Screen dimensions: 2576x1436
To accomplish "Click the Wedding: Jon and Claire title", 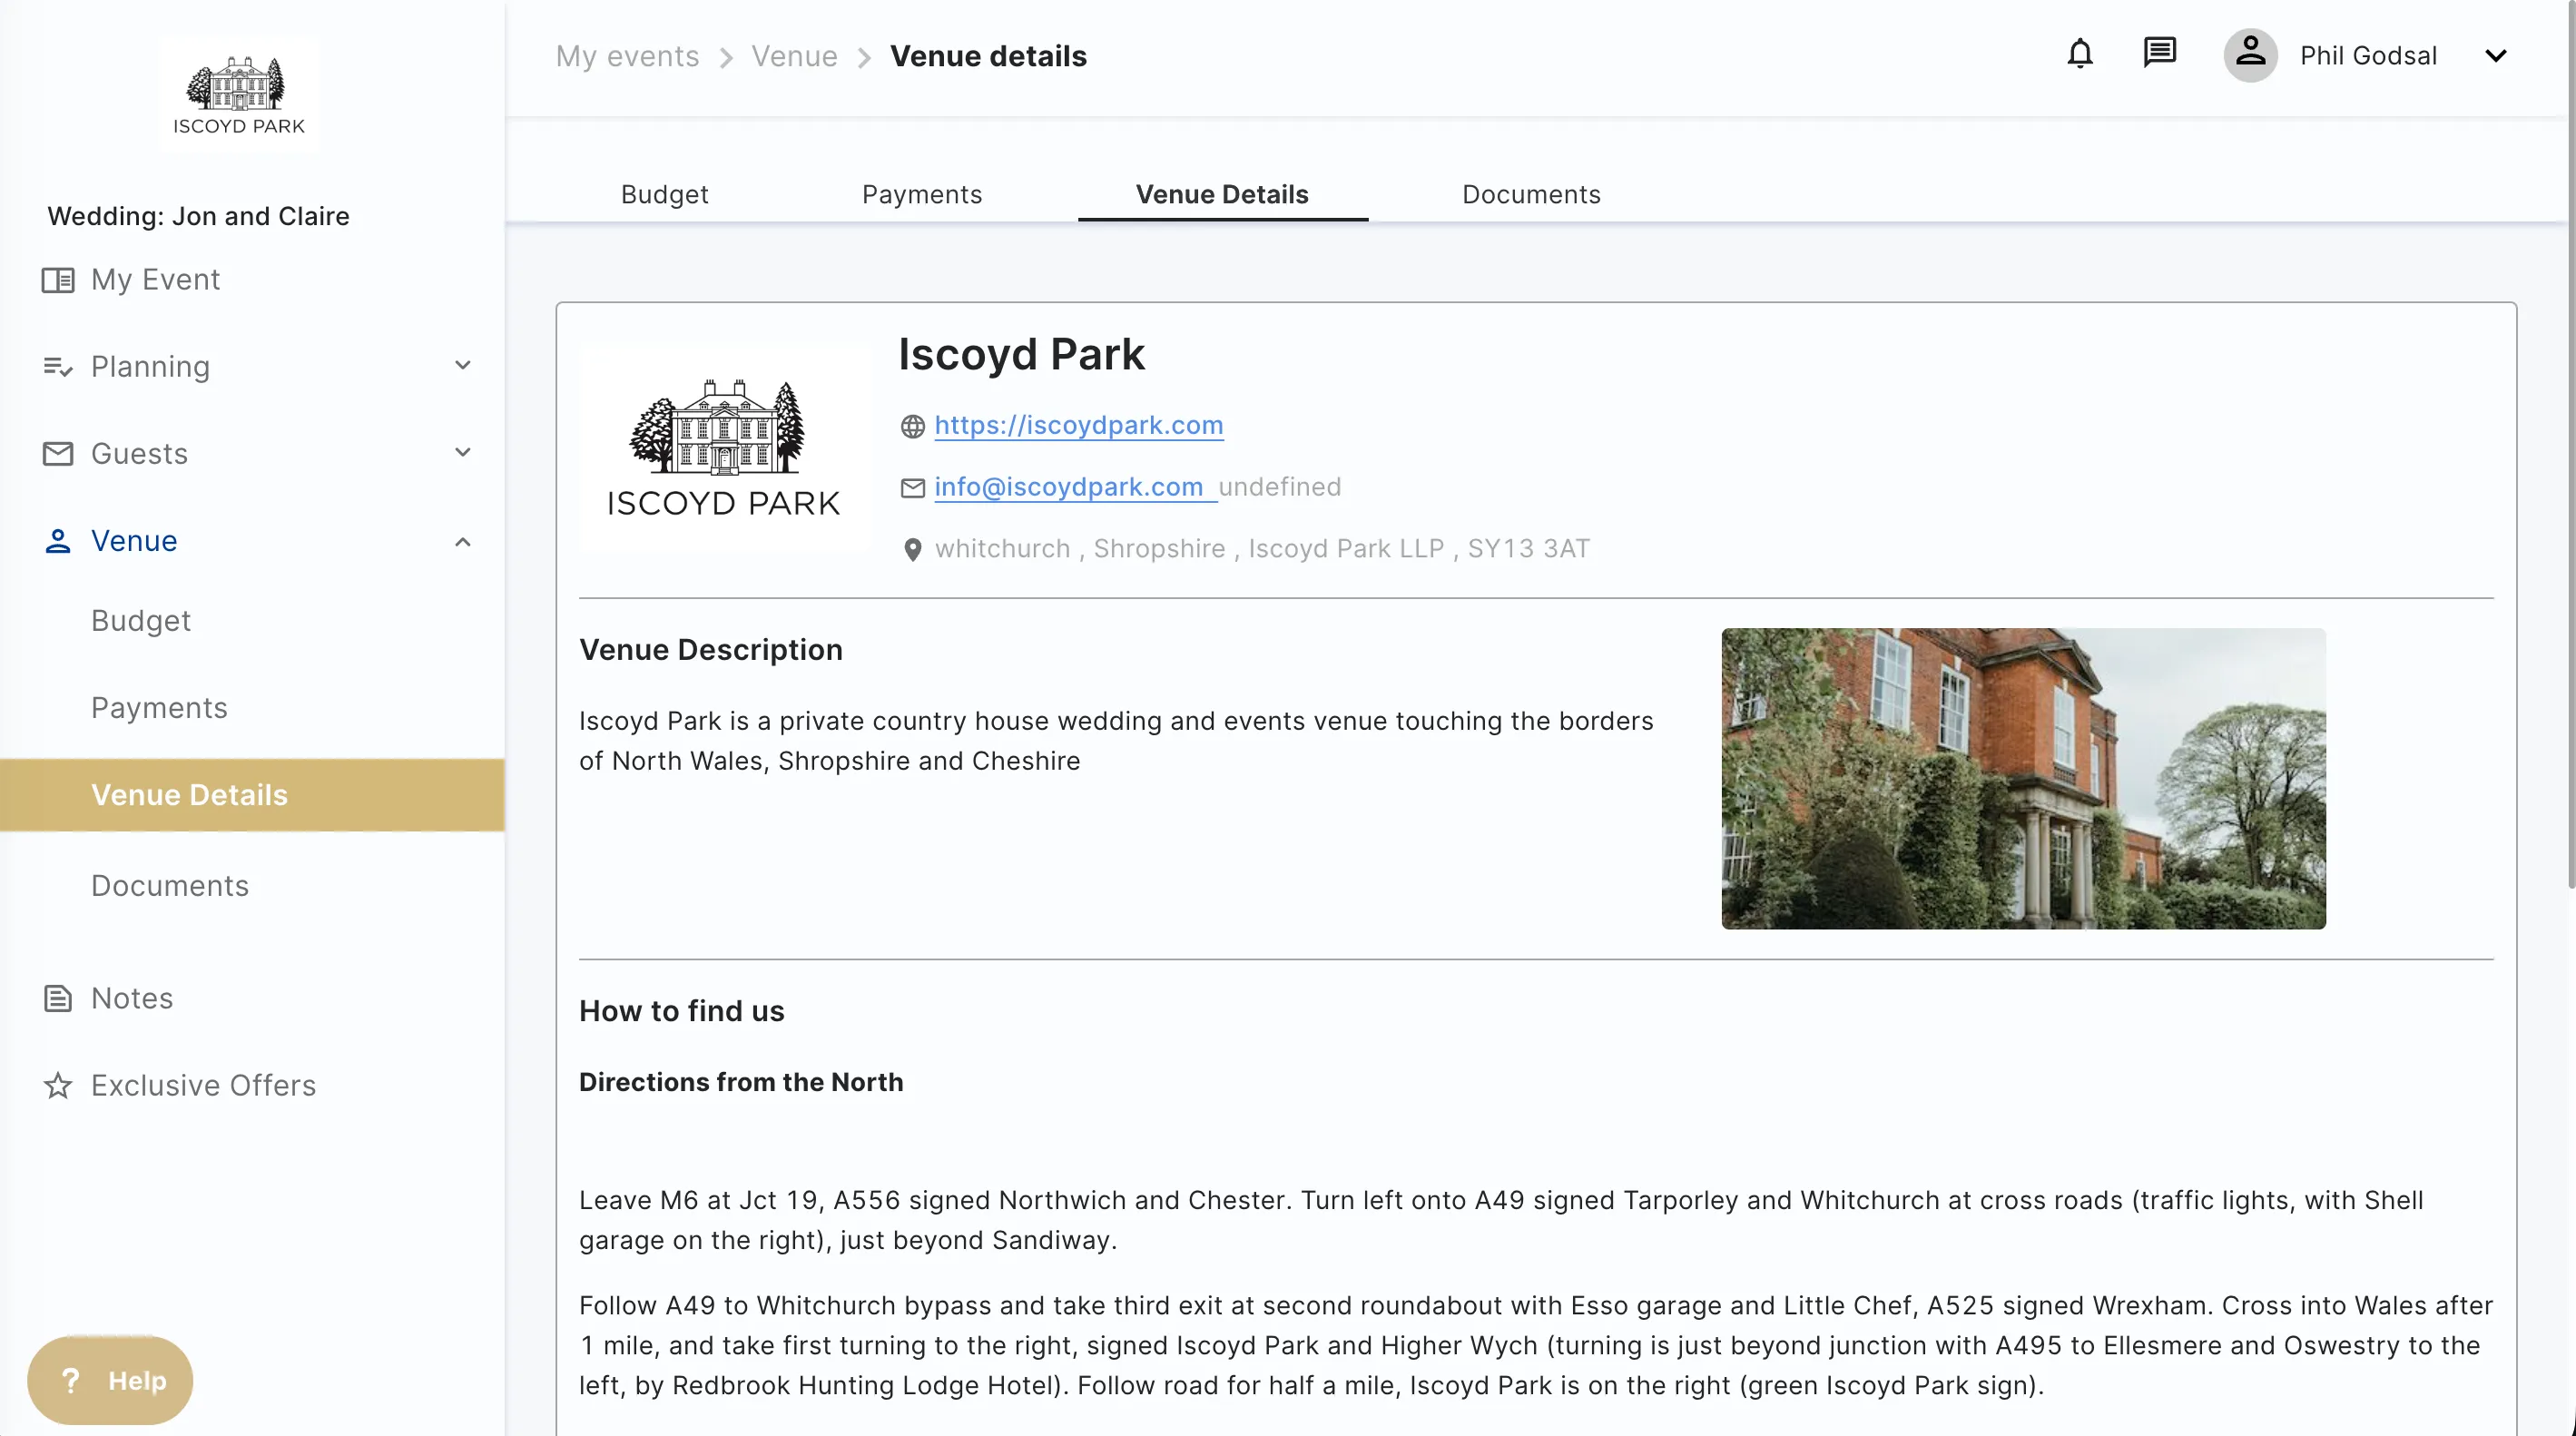I will 199,216.
